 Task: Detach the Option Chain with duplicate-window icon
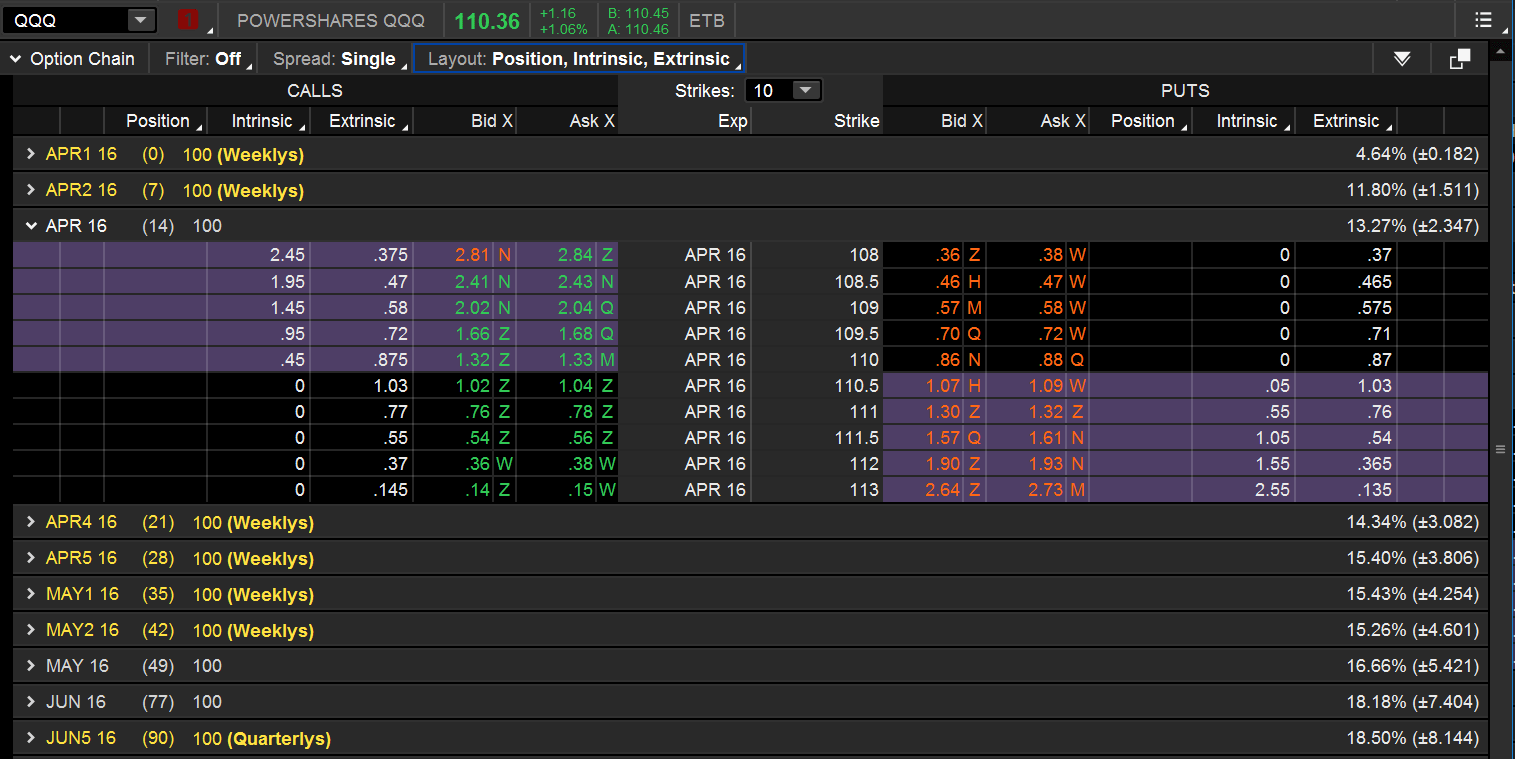coord(1459,58)
